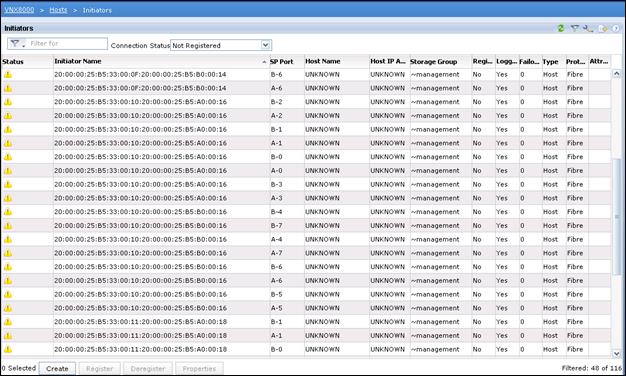The image size is (626, 376).
Task: Click the Create button
Action: 57,368
